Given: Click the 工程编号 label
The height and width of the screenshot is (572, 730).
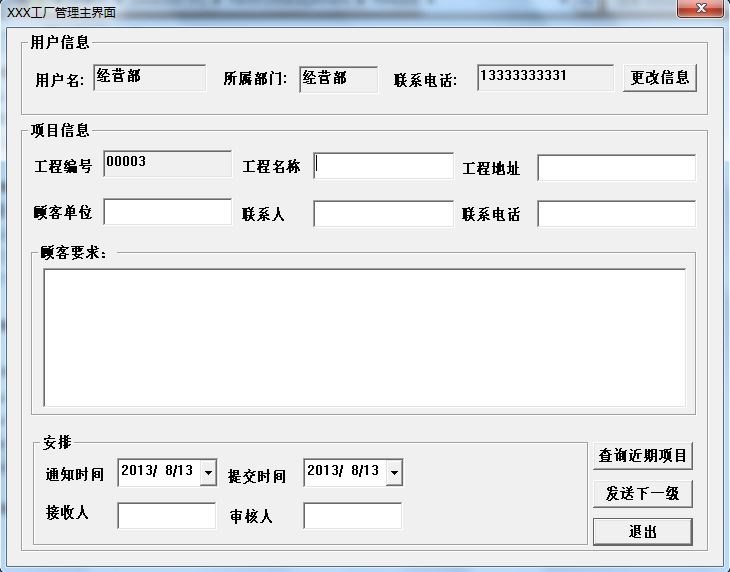Looking at the screenshot, I should [x=63, y=166].
